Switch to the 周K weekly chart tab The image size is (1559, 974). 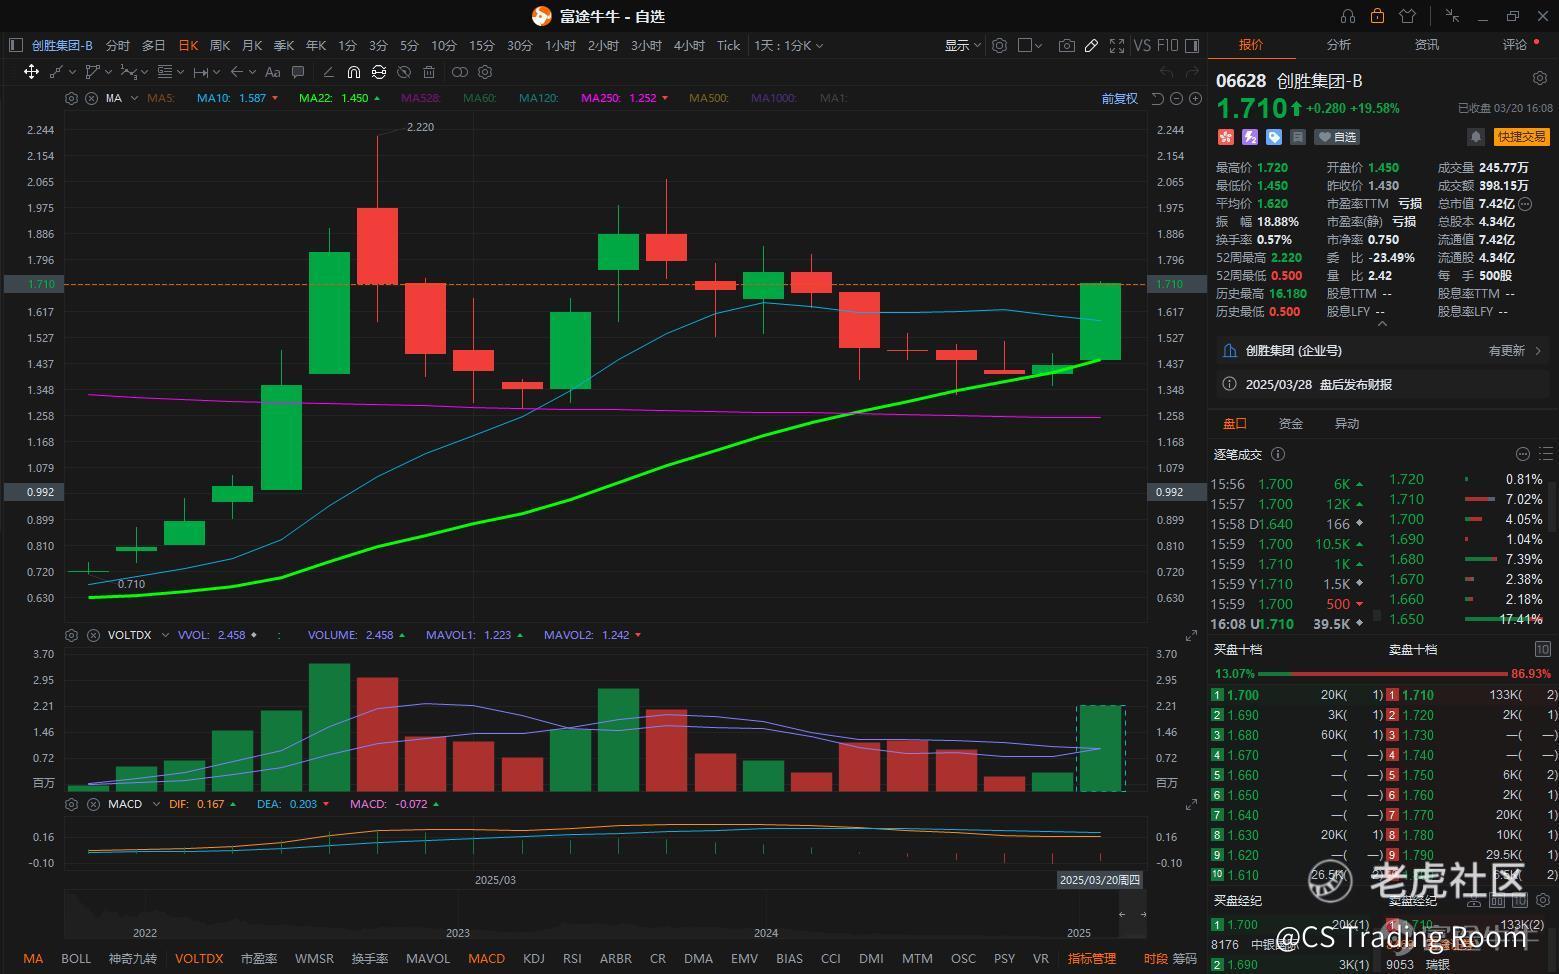220,45
